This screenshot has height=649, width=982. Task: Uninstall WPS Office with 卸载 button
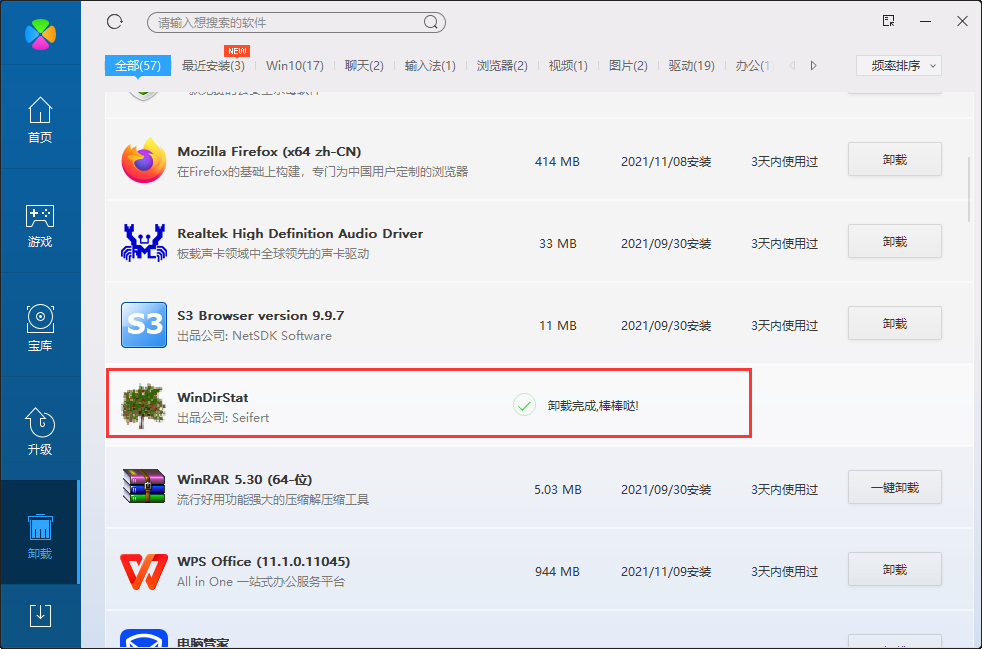895,569
